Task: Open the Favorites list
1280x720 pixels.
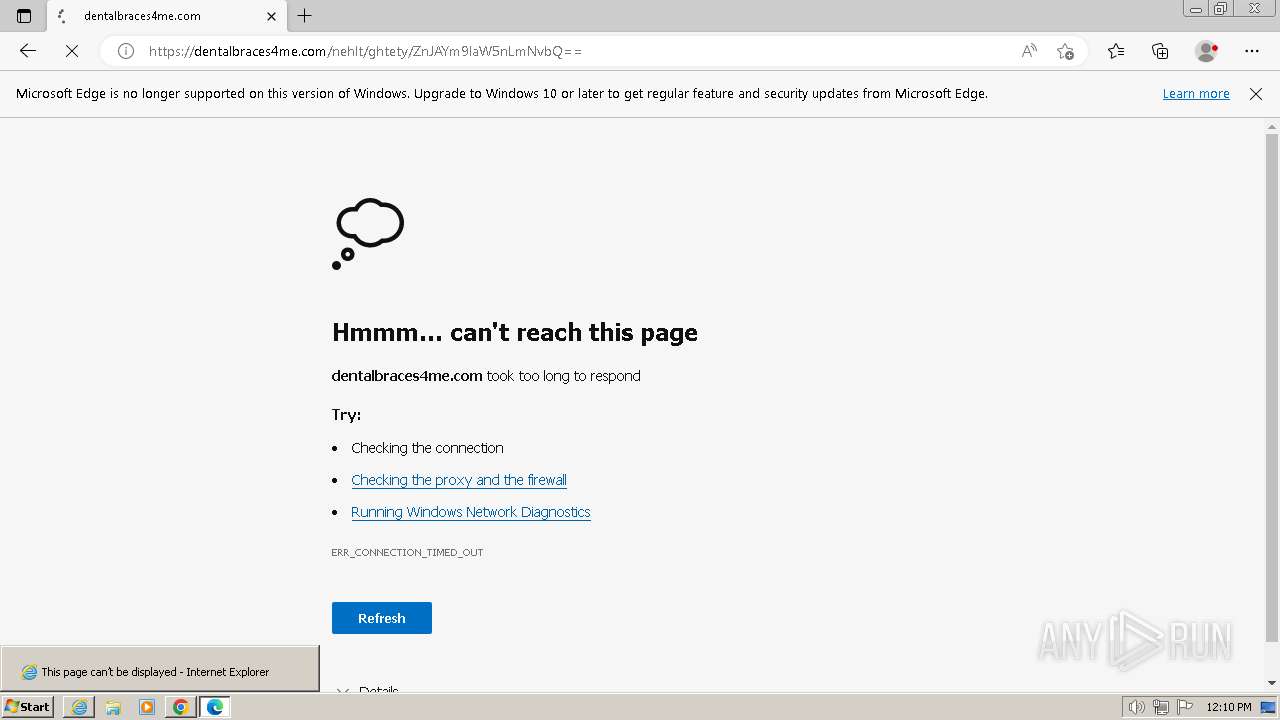Action: coord(1116,51)
